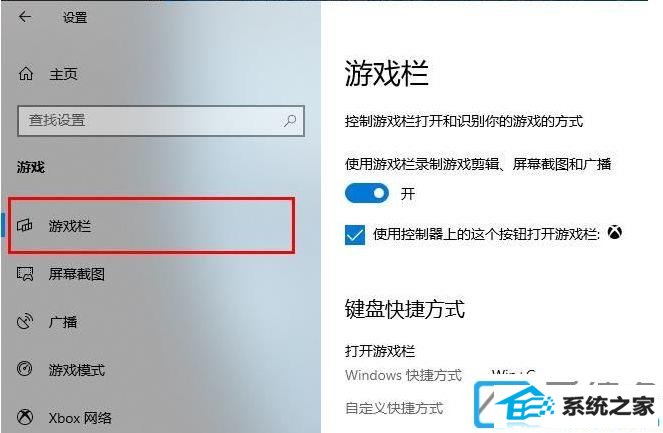Click the 游戏栏 page heading
Screen dimensions: 663x433
point(386,73)
